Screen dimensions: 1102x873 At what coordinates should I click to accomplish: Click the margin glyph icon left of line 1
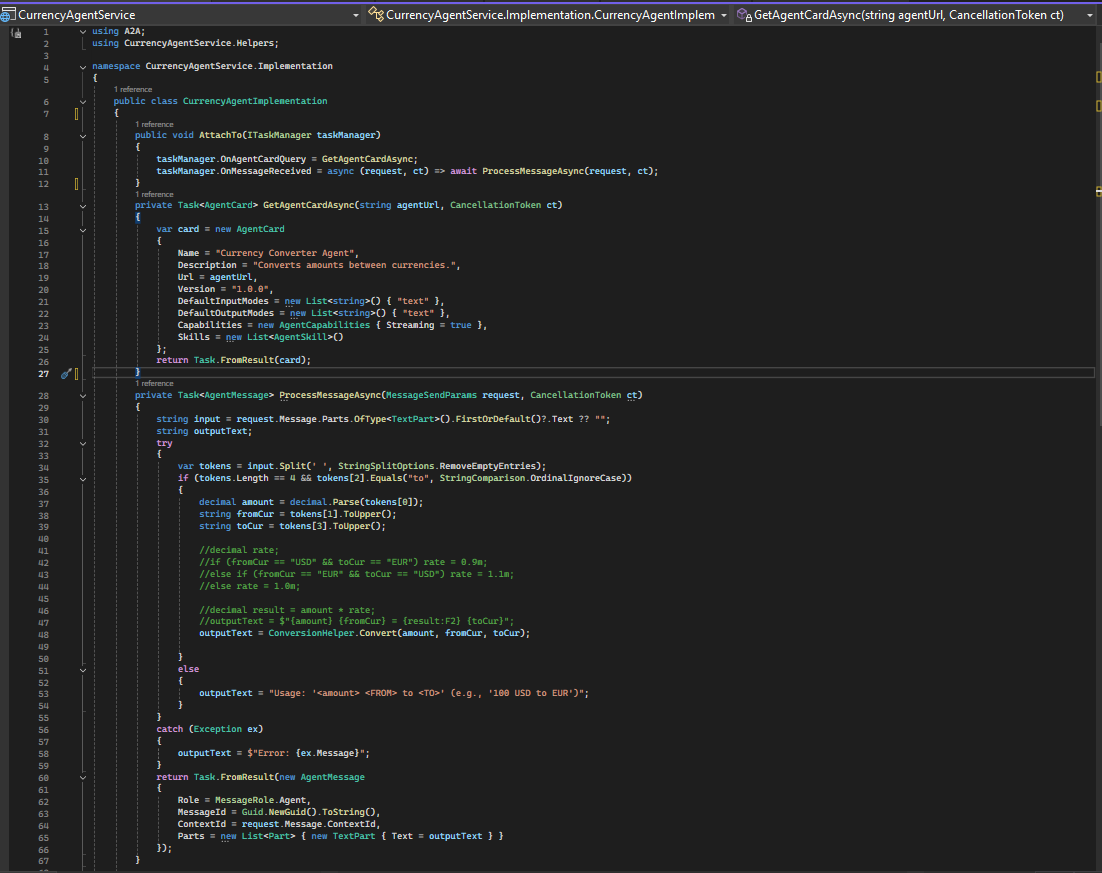16,32
